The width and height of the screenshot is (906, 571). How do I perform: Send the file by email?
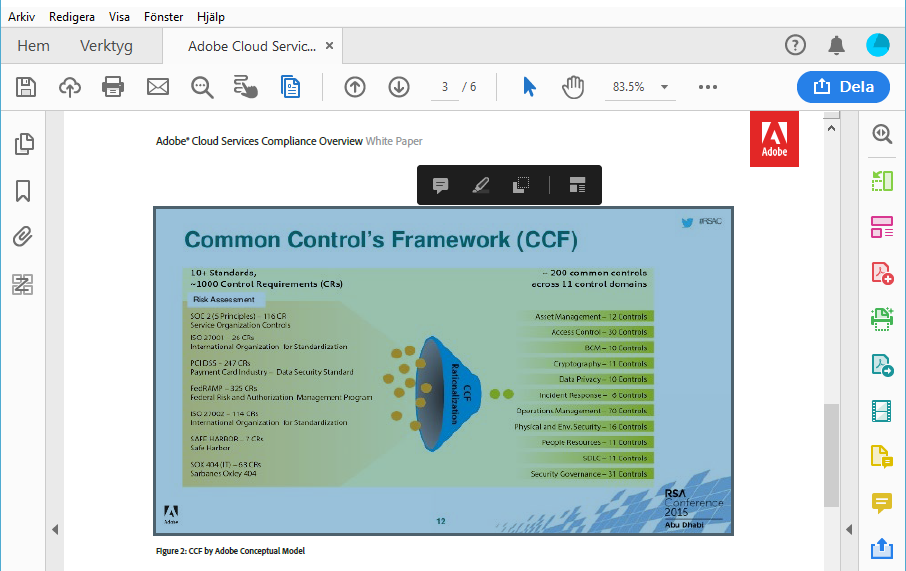tap(158, 87)
